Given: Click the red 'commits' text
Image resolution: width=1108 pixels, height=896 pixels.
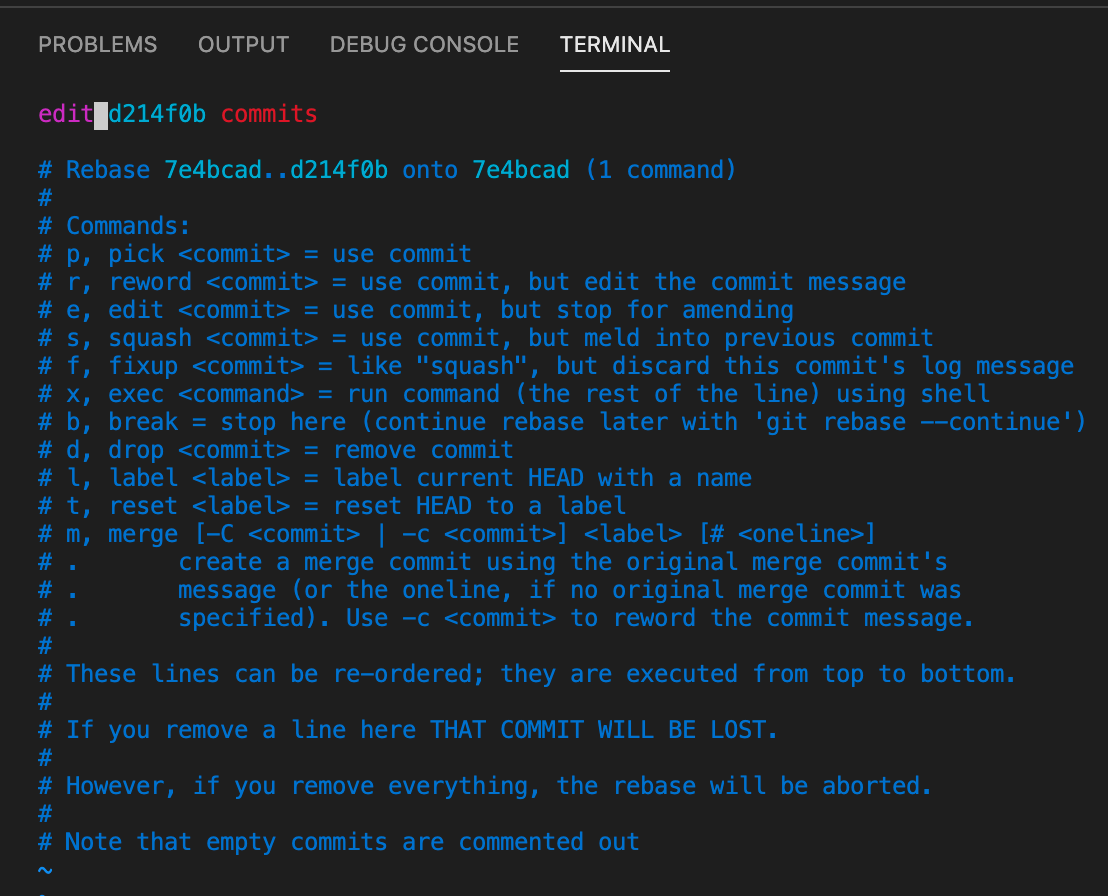Looking at the screenshot, I should (x=268, y=114).
